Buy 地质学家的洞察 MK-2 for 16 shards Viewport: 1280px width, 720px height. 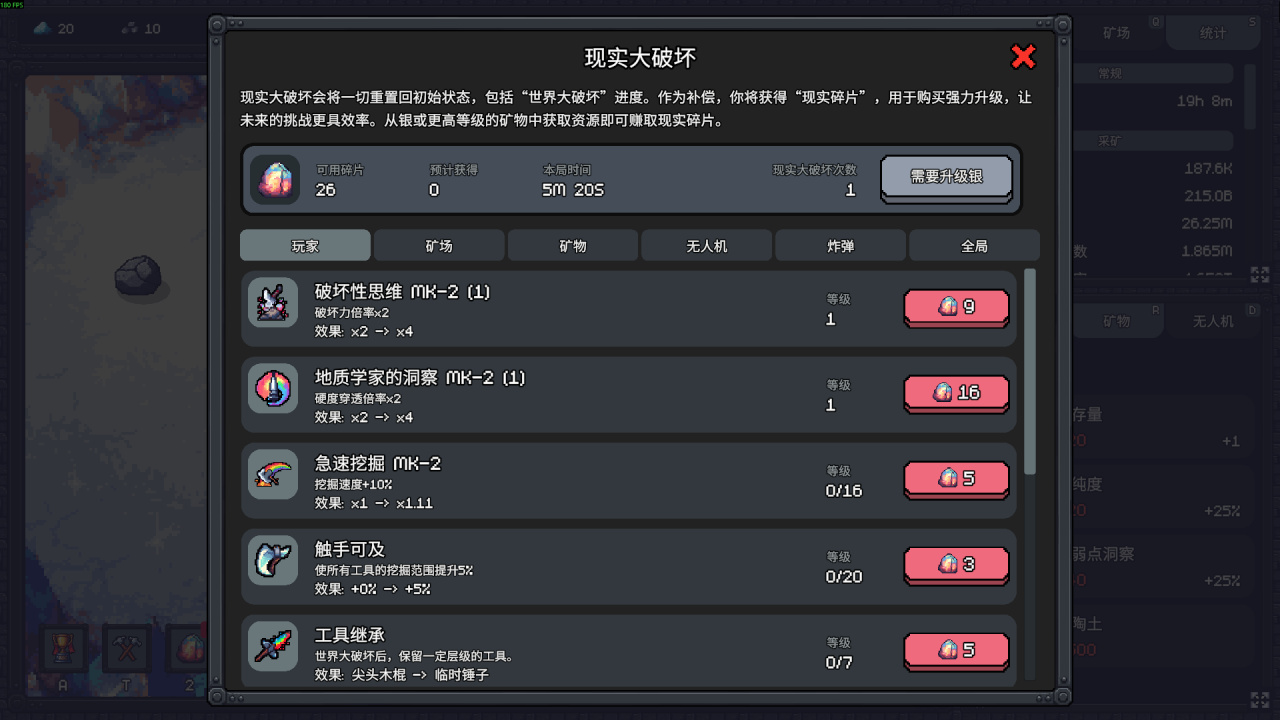[x=956, y=393]
